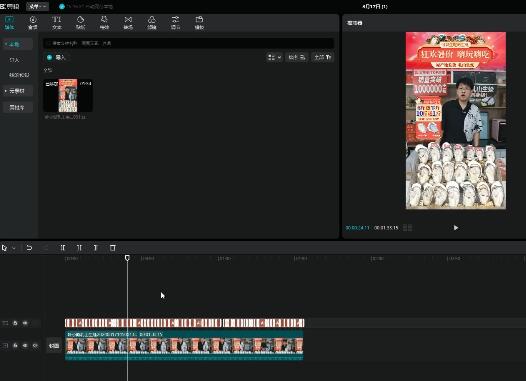Screen dimensions: 526x381
Task: Click the total duration timecode in Player
Action: 386,228
